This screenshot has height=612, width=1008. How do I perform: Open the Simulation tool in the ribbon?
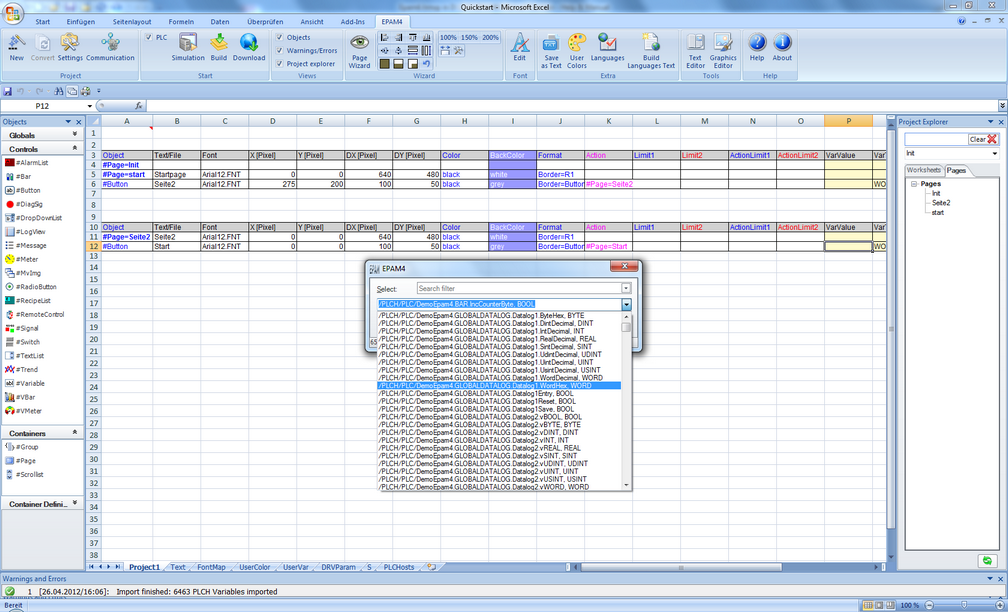[x=188, y=47]
